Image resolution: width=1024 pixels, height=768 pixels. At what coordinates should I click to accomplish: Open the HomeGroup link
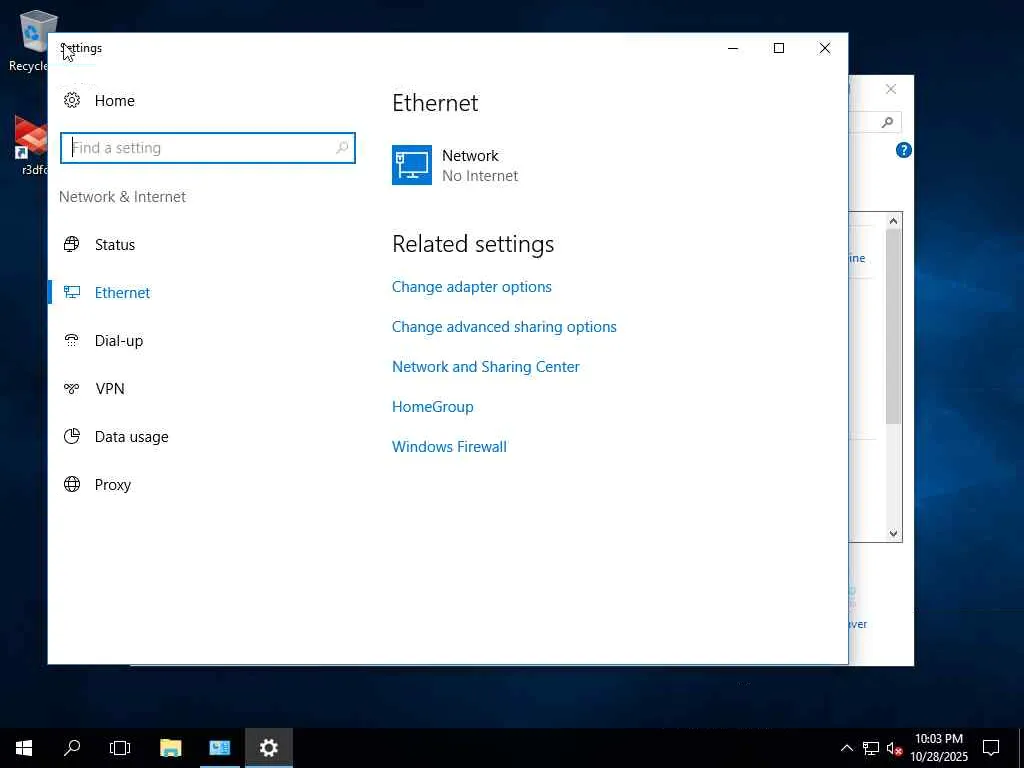tap(432, 406)
